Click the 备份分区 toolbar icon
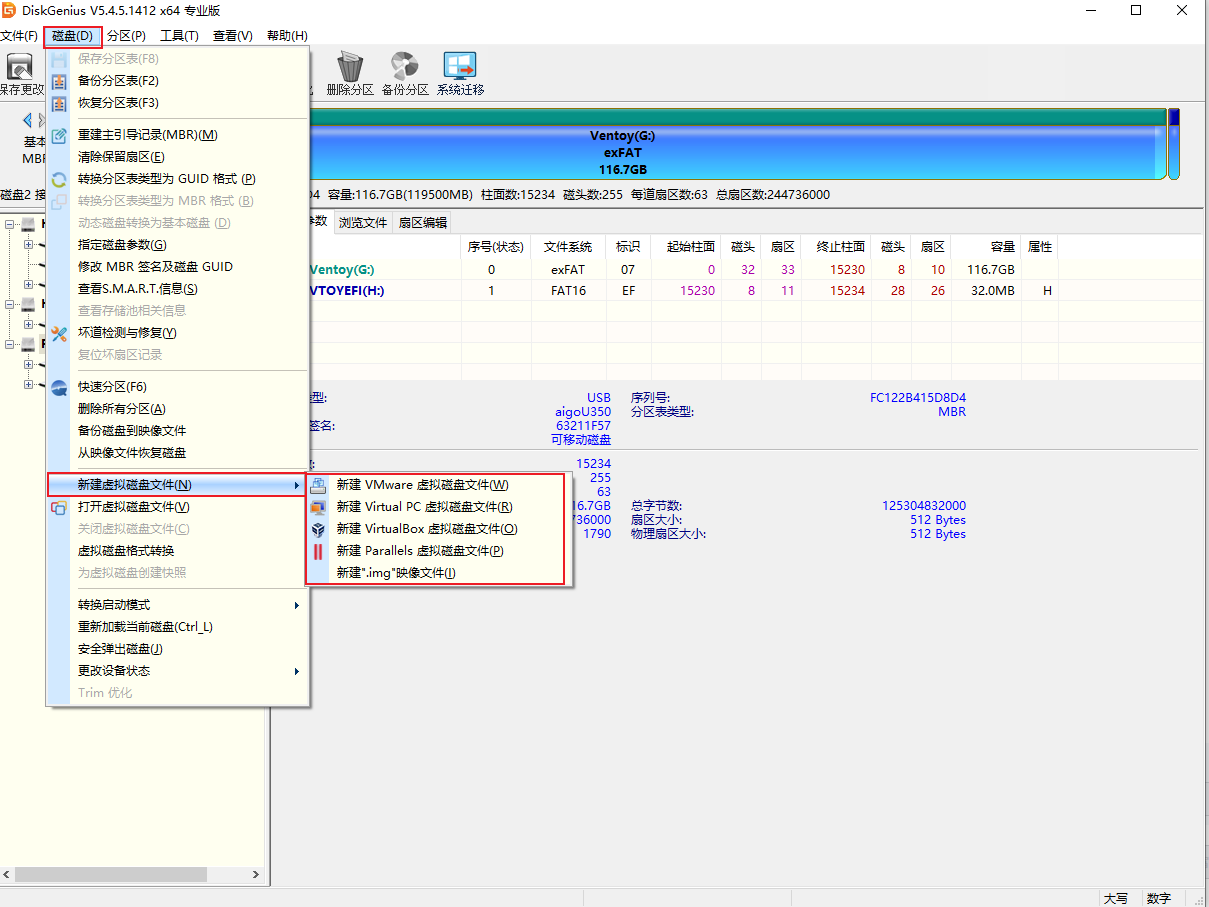This screenshot has width=1209, height=907. pos(405,67)
